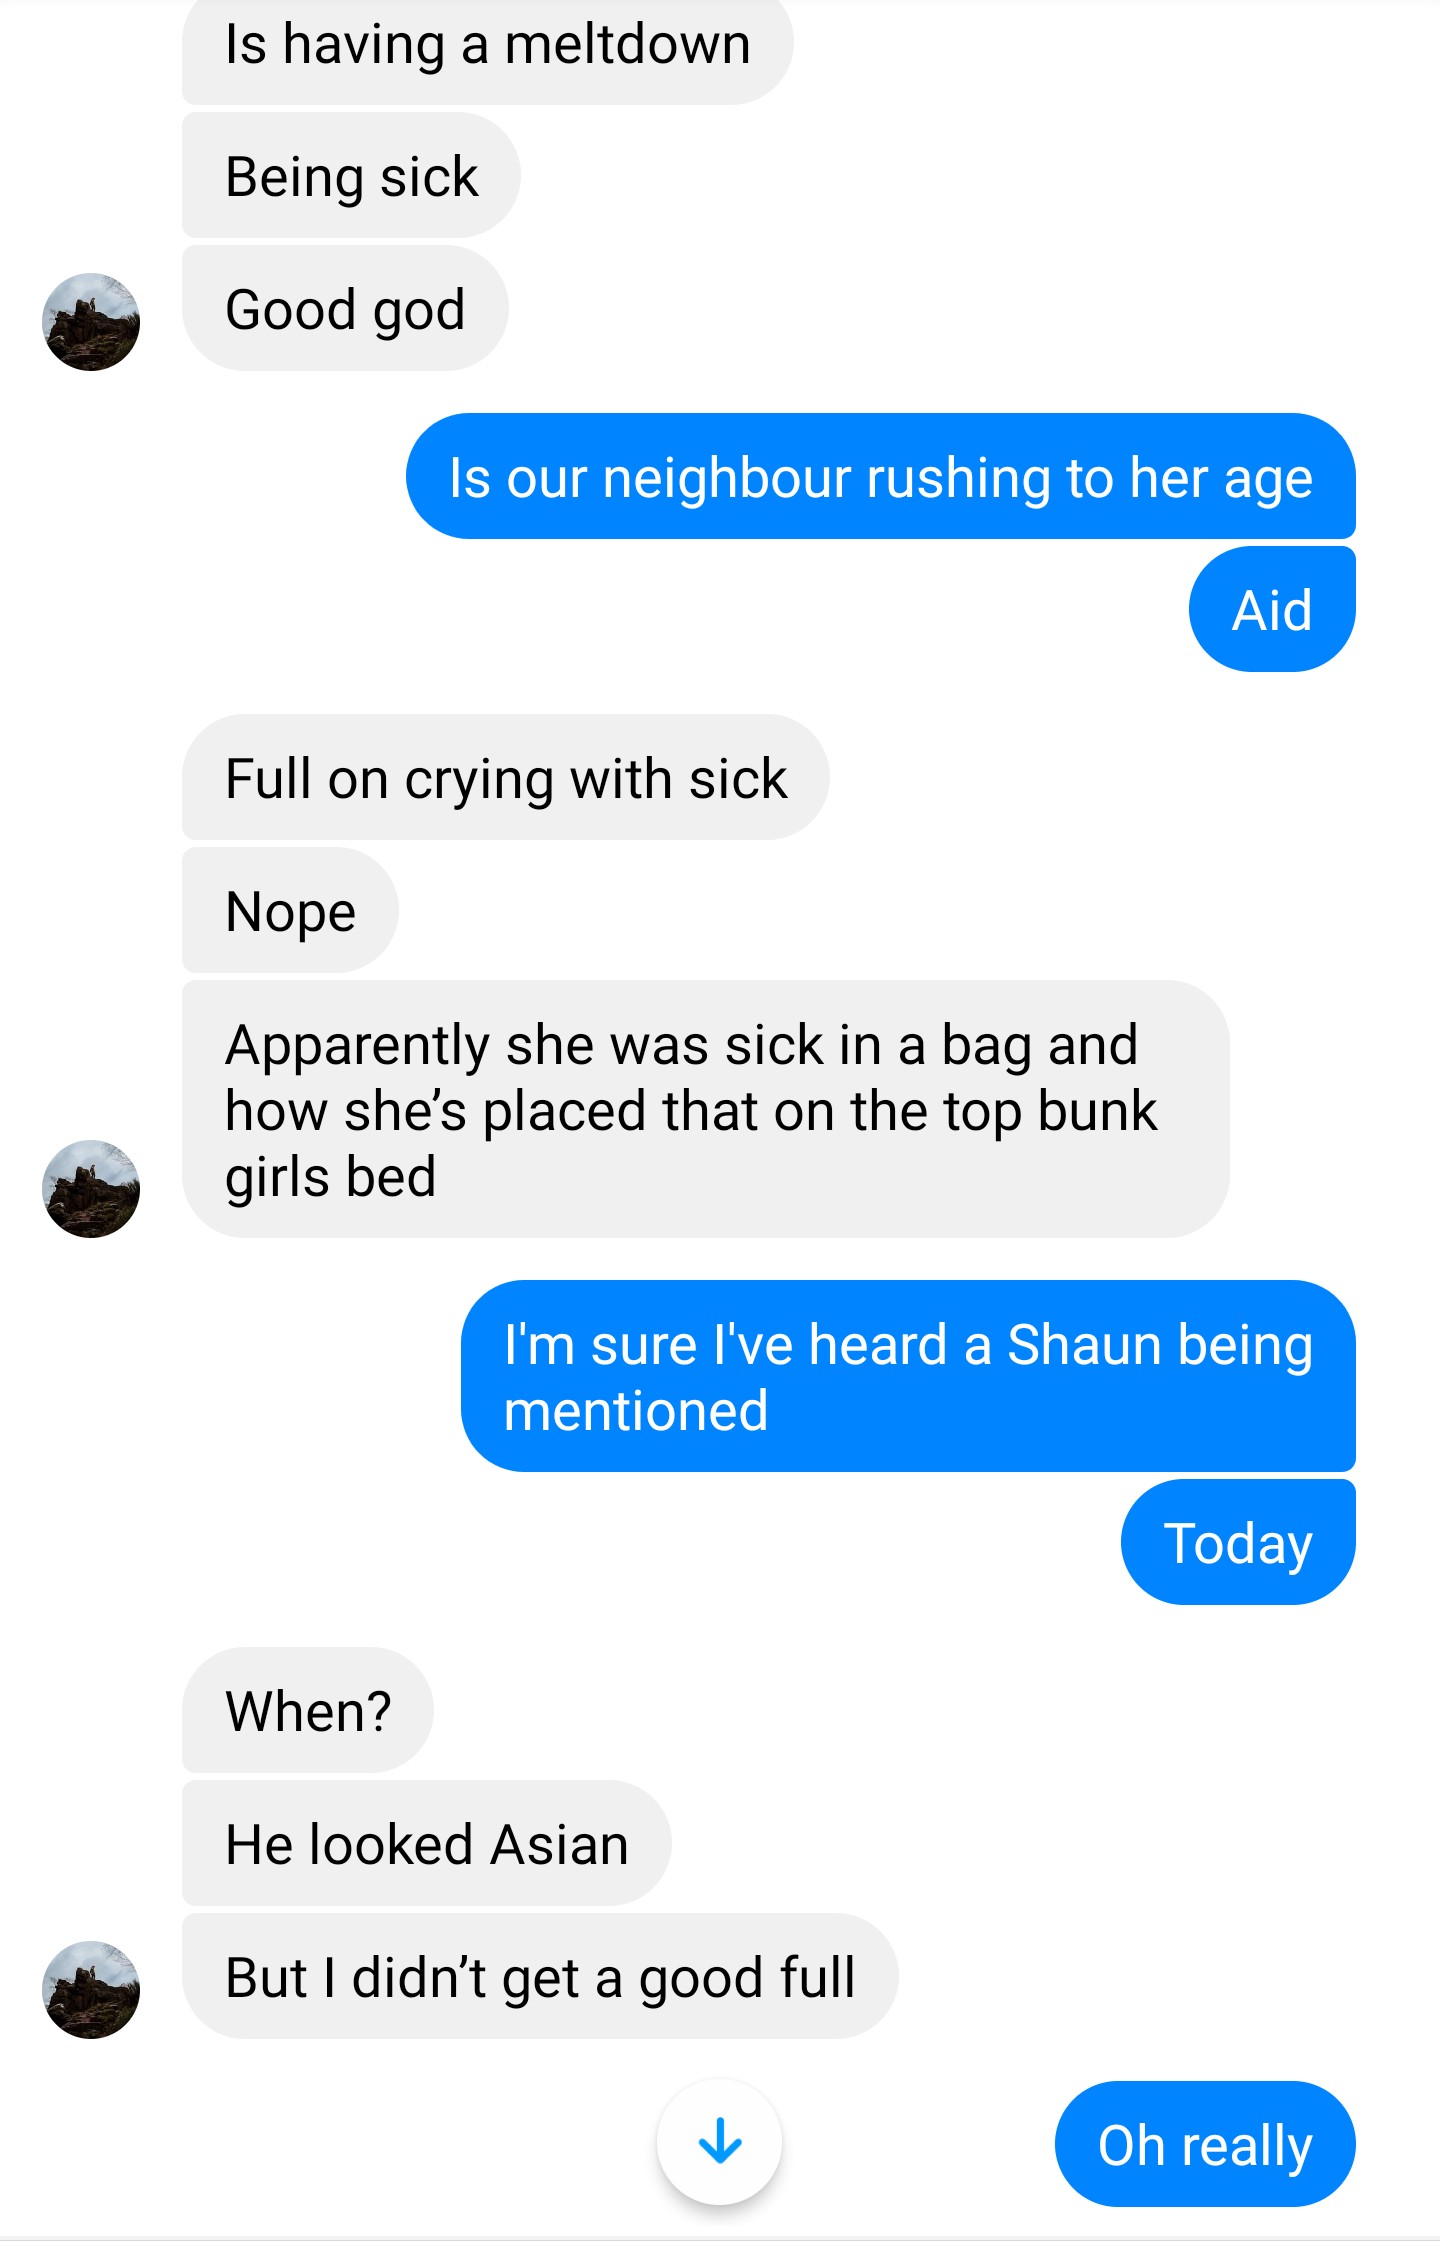Select the 'I'm sure I've heard a Shaun' message
1440x2246 pixels.
coord(908,1376)
